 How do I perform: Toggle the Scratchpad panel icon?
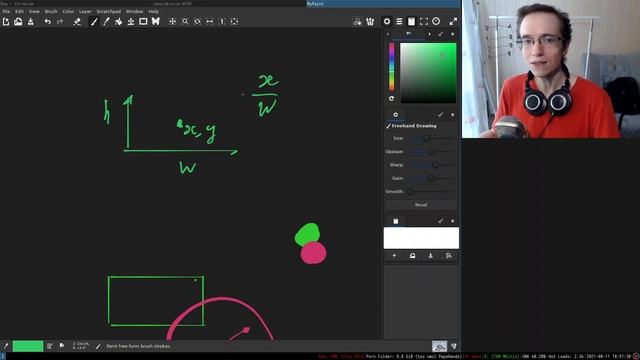(x=411, y=22)
